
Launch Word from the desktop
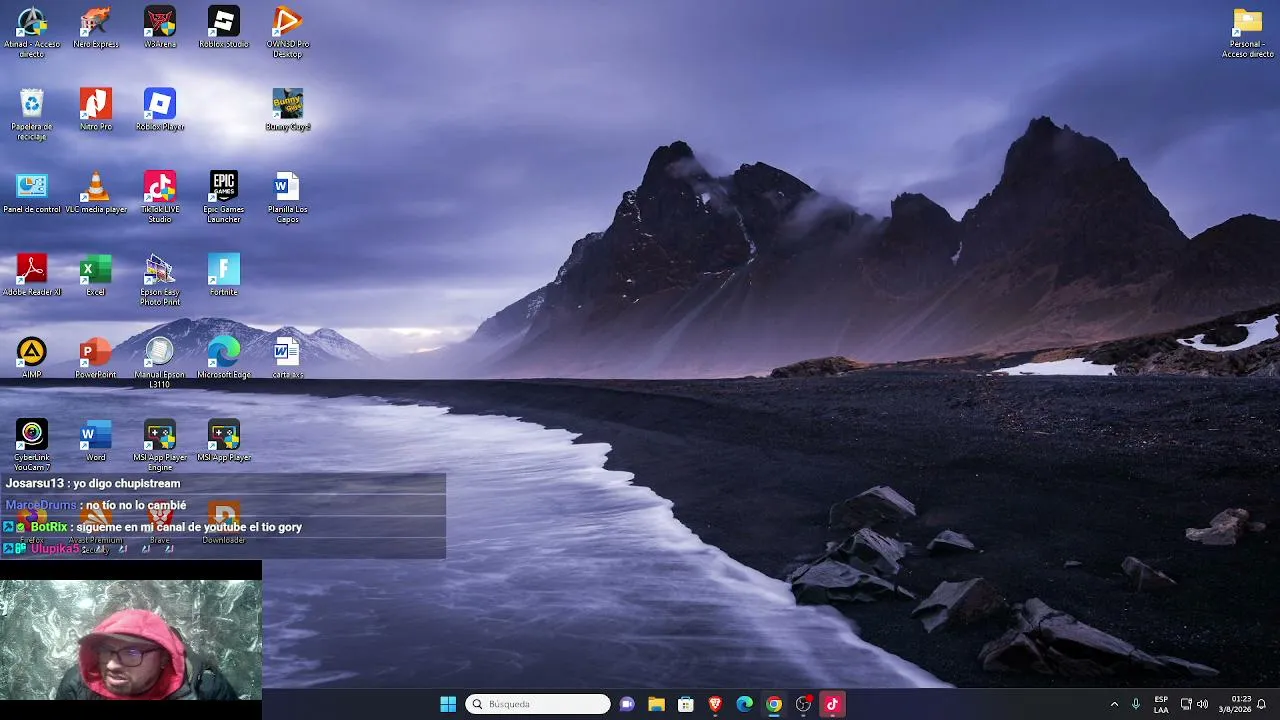point(96,441)
